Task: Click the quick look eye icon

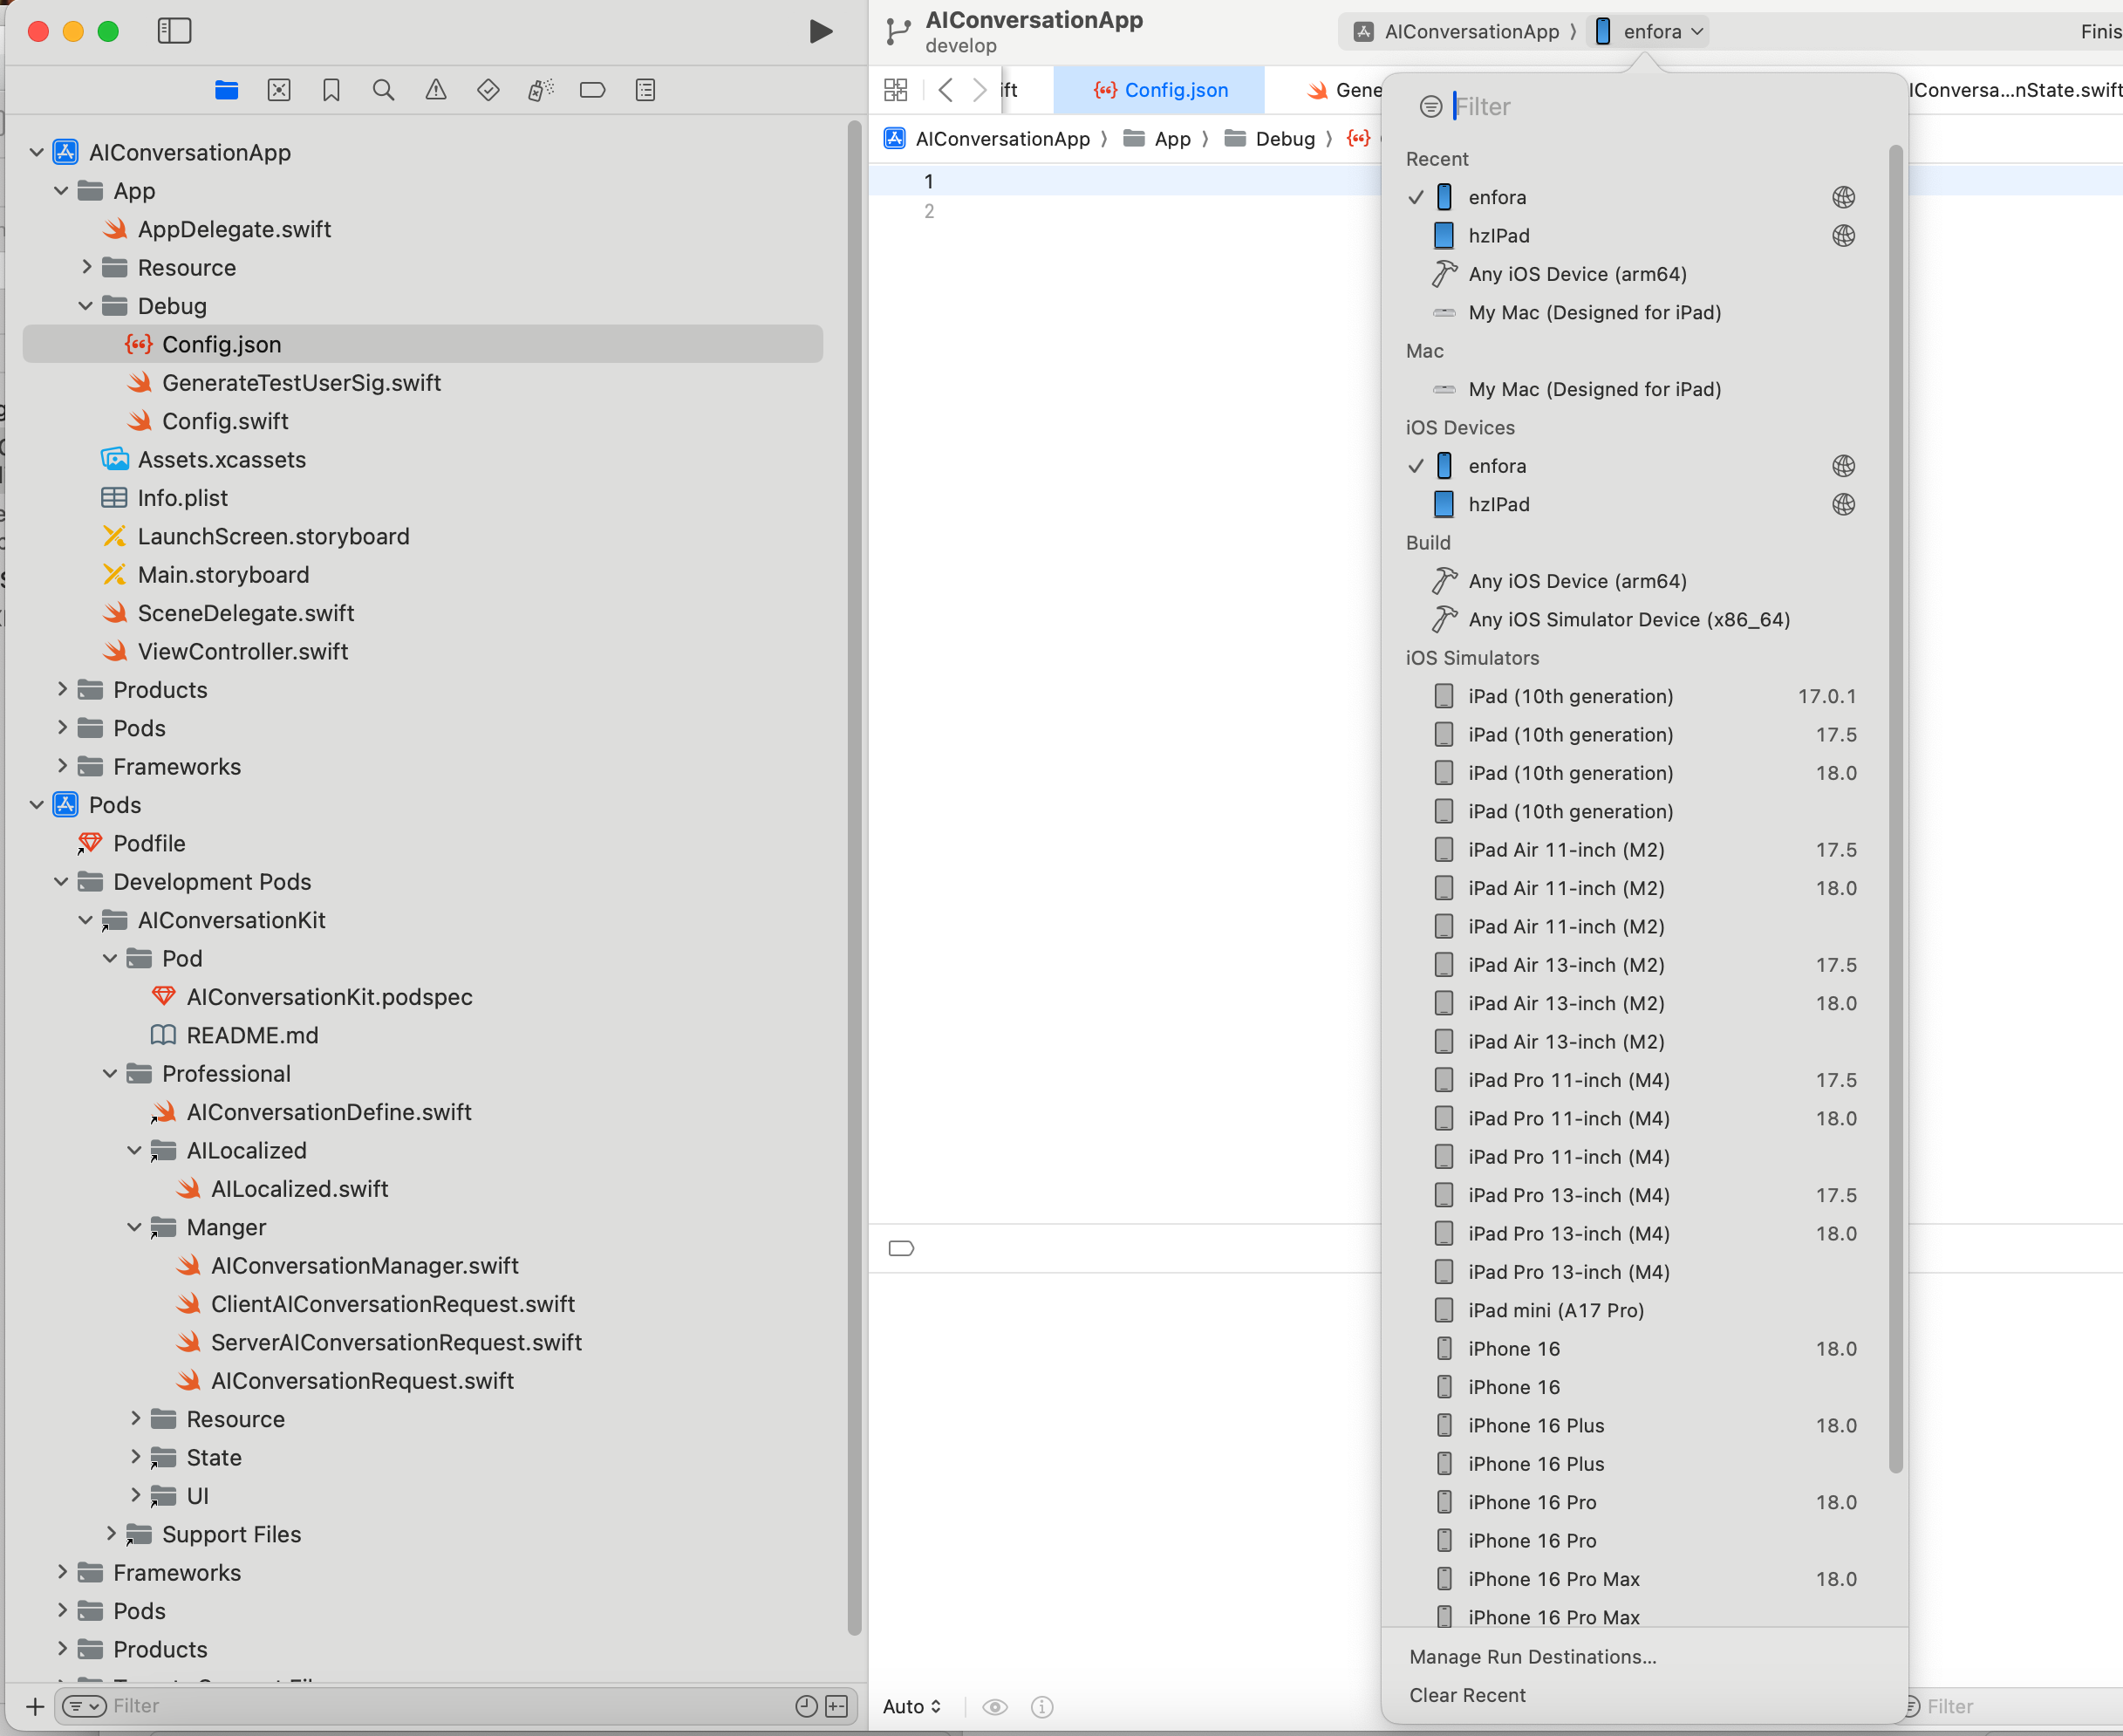Action: tap(994, 1707)
